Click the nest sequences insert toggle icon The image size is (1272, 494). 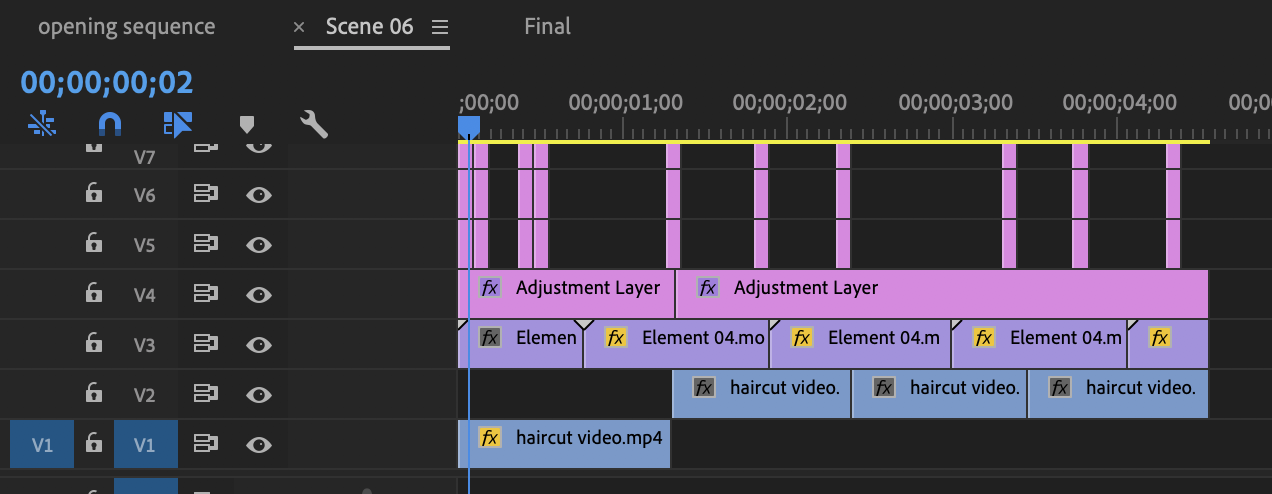coord(42,124)
